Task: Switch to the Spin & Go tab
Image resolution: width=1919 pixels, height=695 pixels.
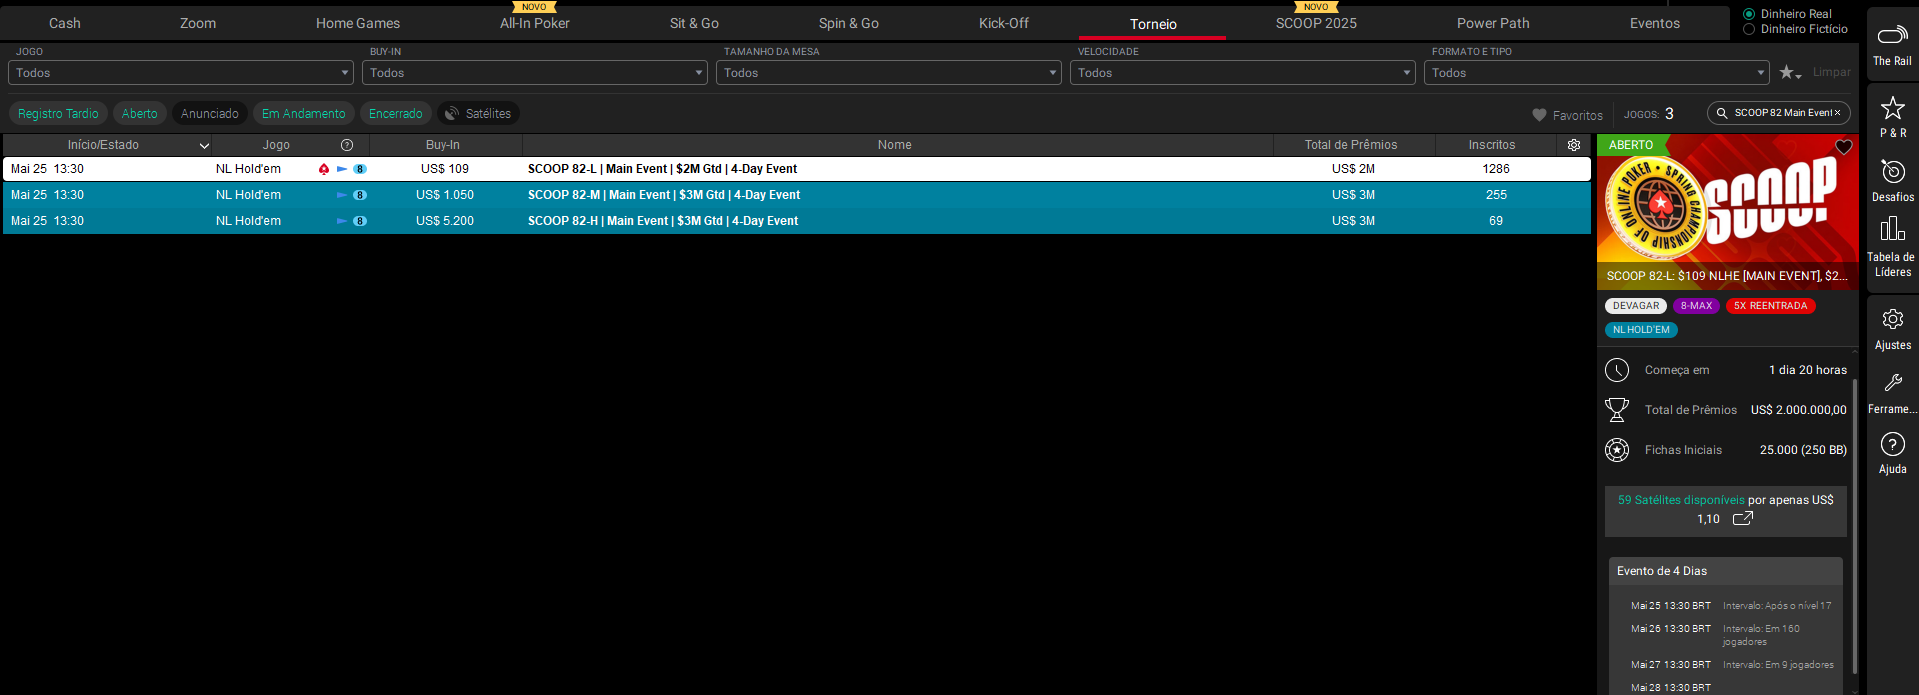Action: (849, 23)
